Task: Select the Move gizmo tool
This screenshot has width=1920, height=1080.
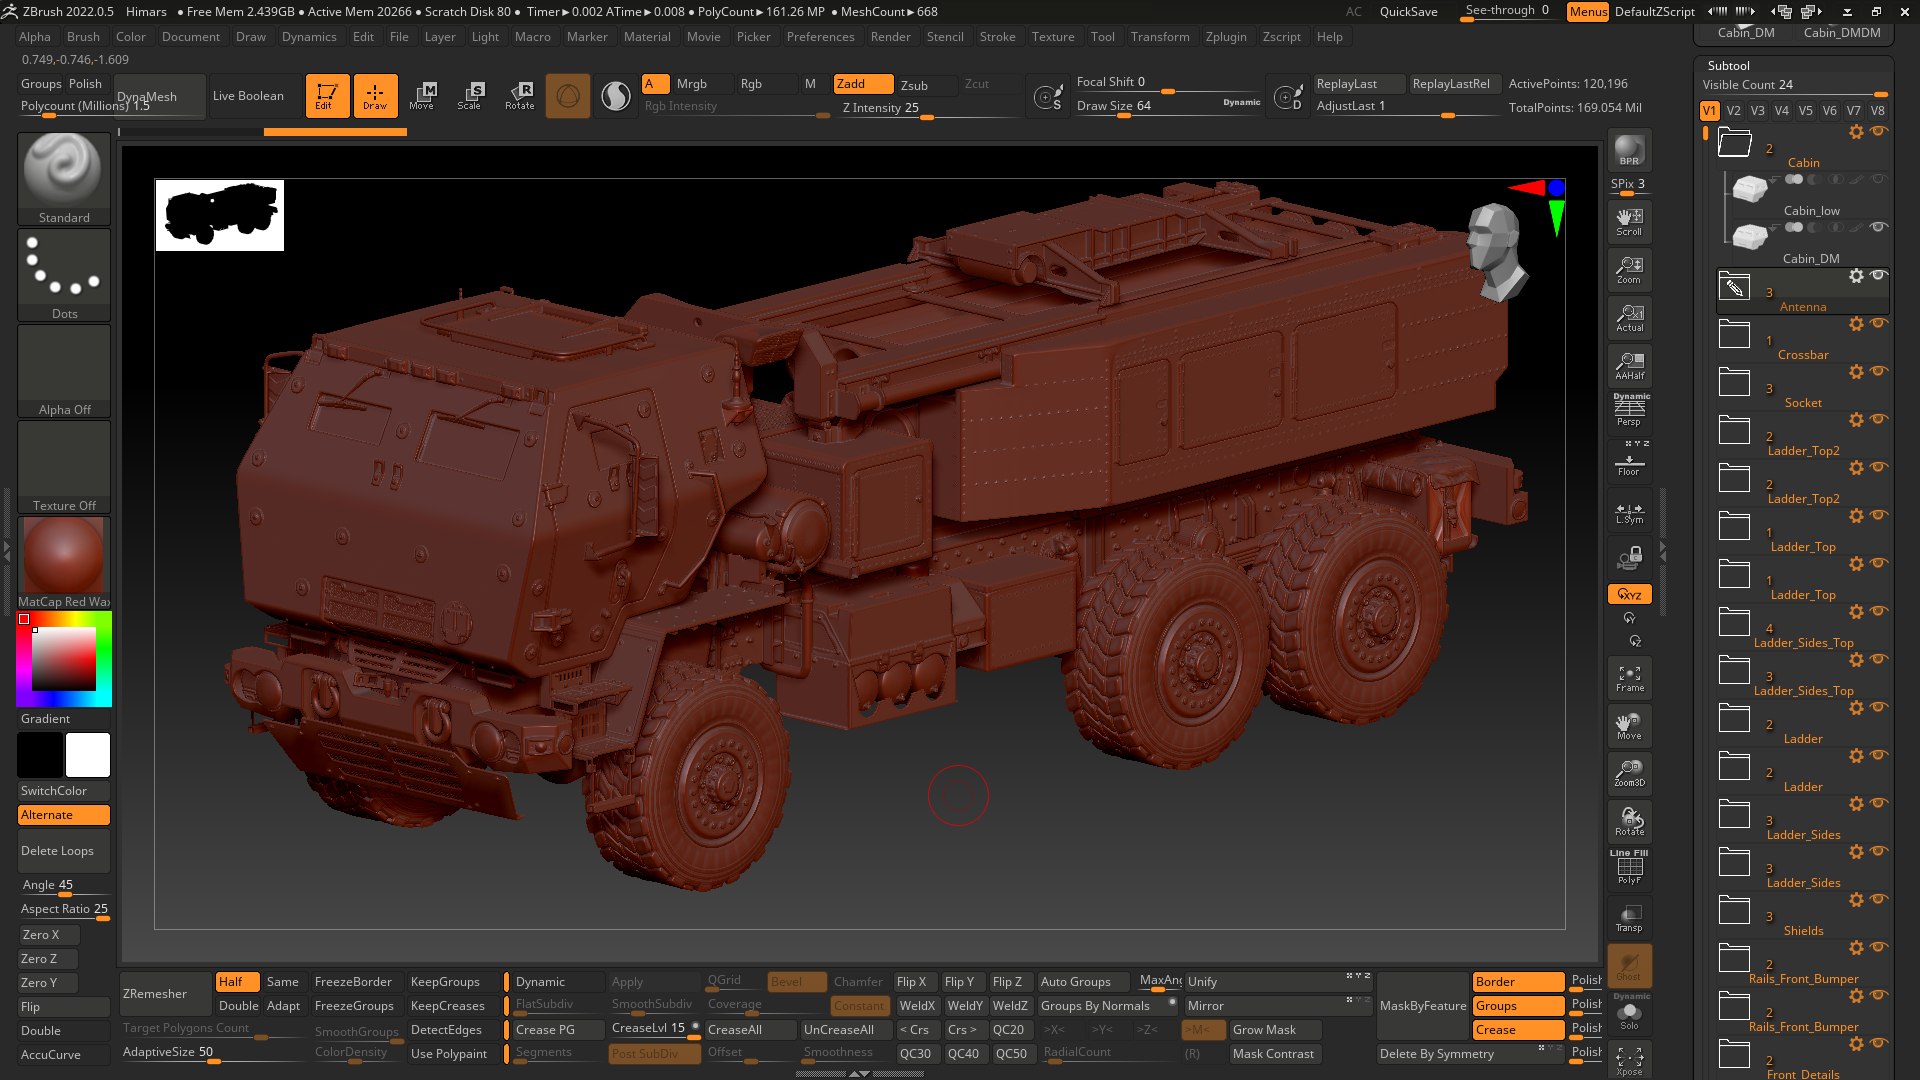Action: [x=422, y=96]
